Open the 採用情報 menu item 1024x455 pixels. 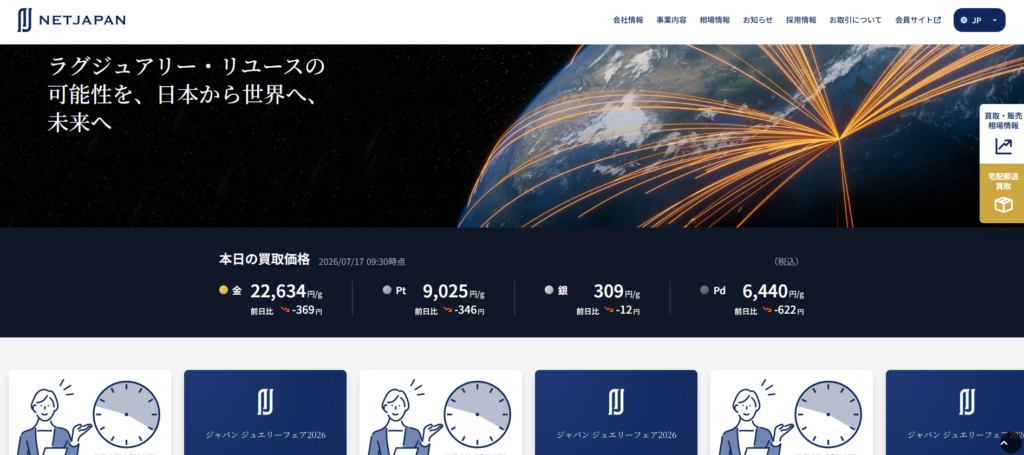tap(801, 20)
